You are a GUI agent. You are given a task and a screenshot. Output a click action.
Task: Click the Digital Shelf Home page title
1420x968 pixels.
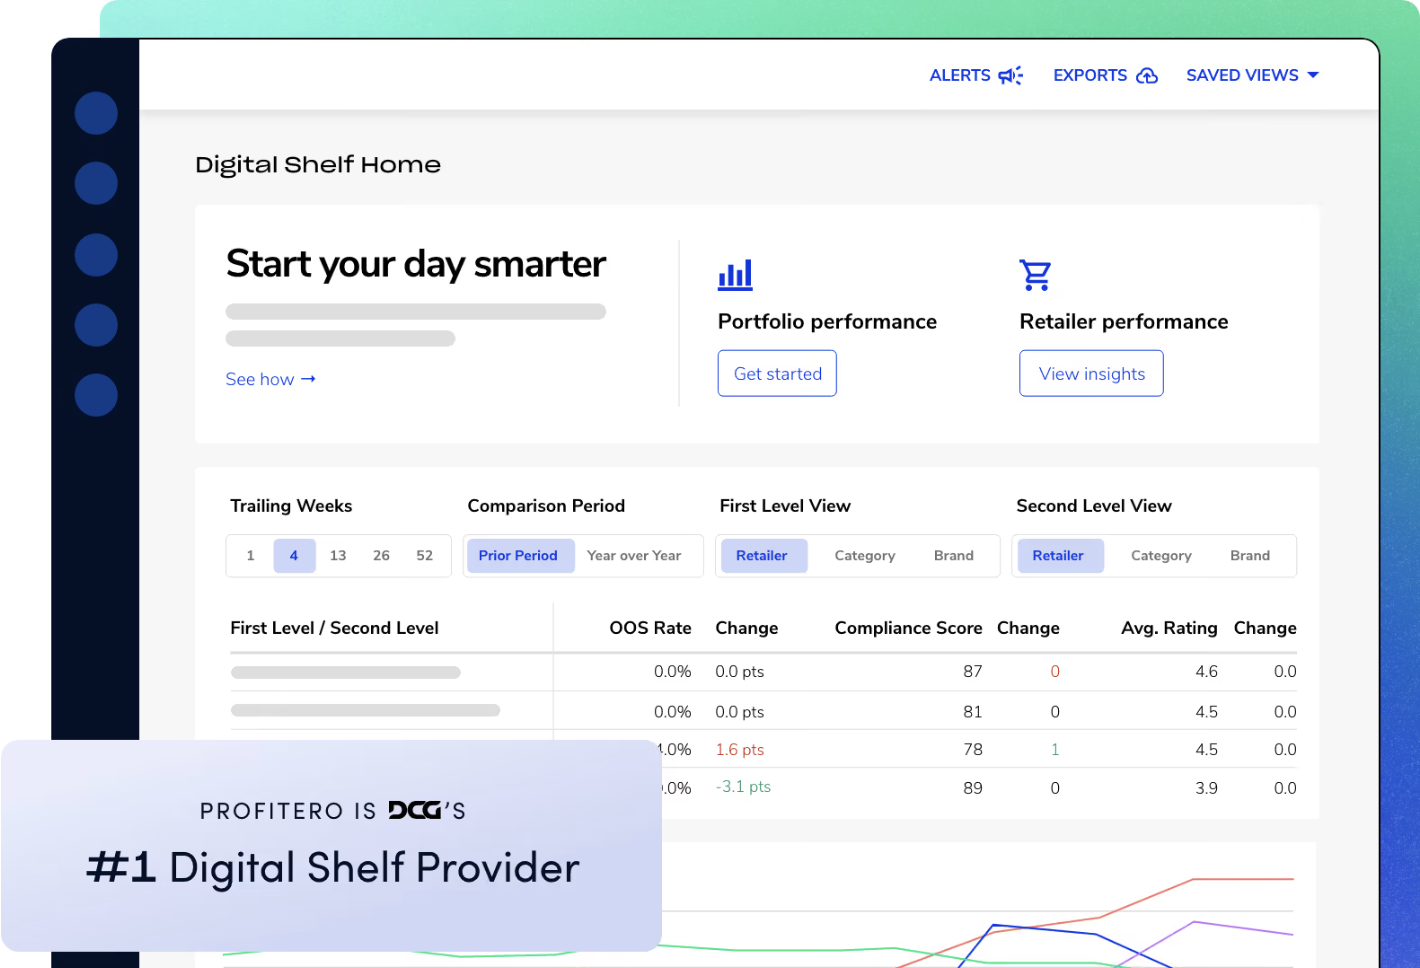click(x=318, y=165)
